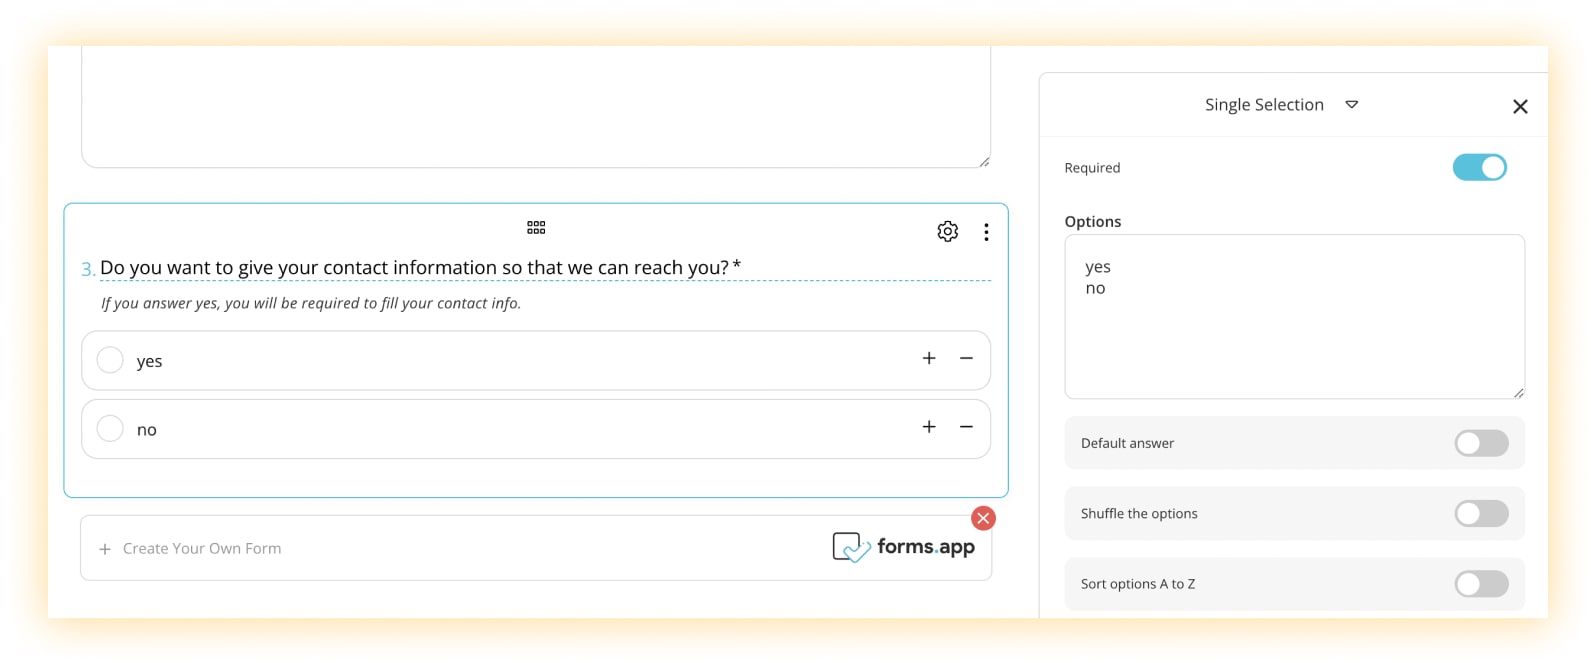Disable the Required toggle
This screenshot has width=1596, height=669.
[1479, 168]
